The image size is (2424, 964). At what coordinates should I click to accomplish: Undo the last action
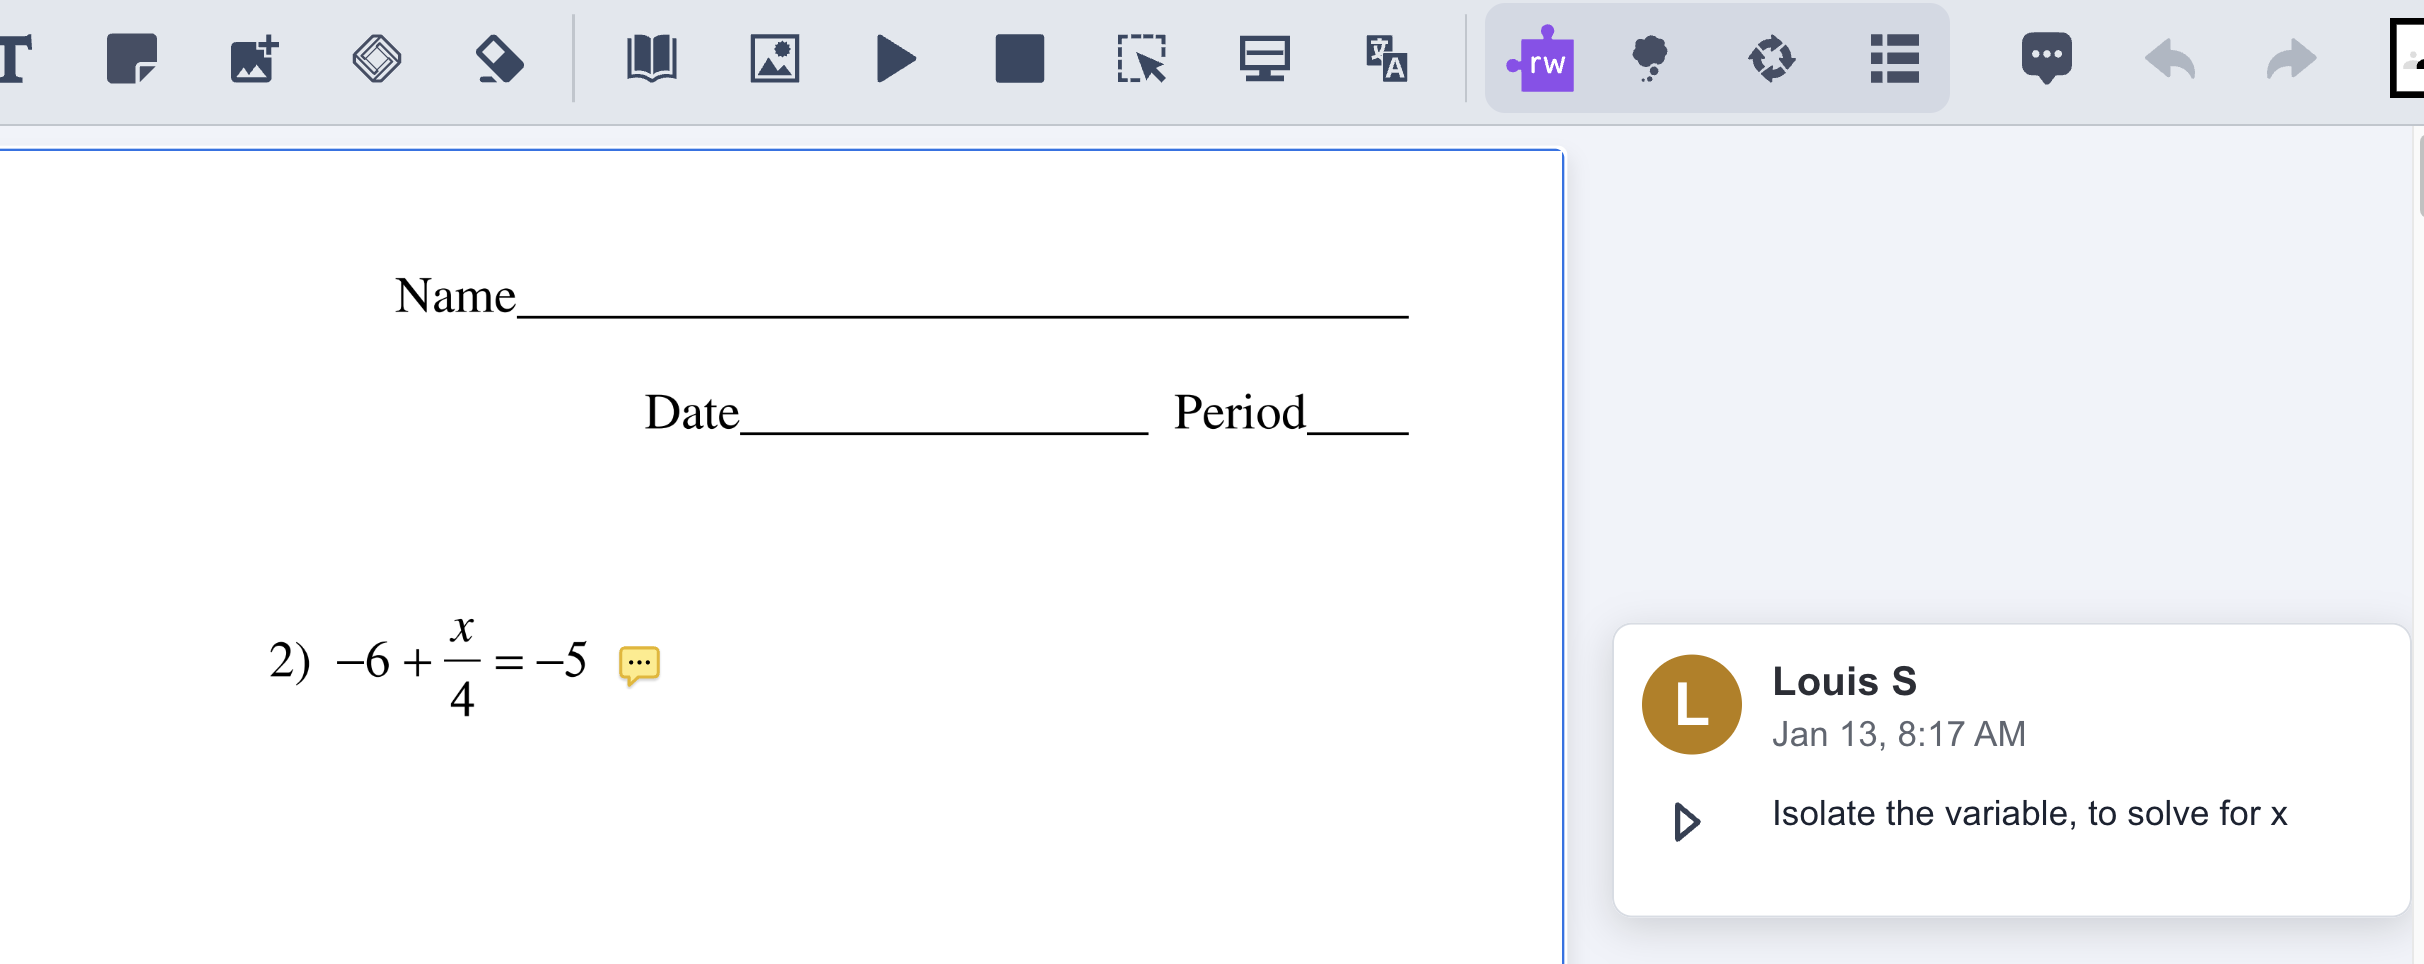2170,59
